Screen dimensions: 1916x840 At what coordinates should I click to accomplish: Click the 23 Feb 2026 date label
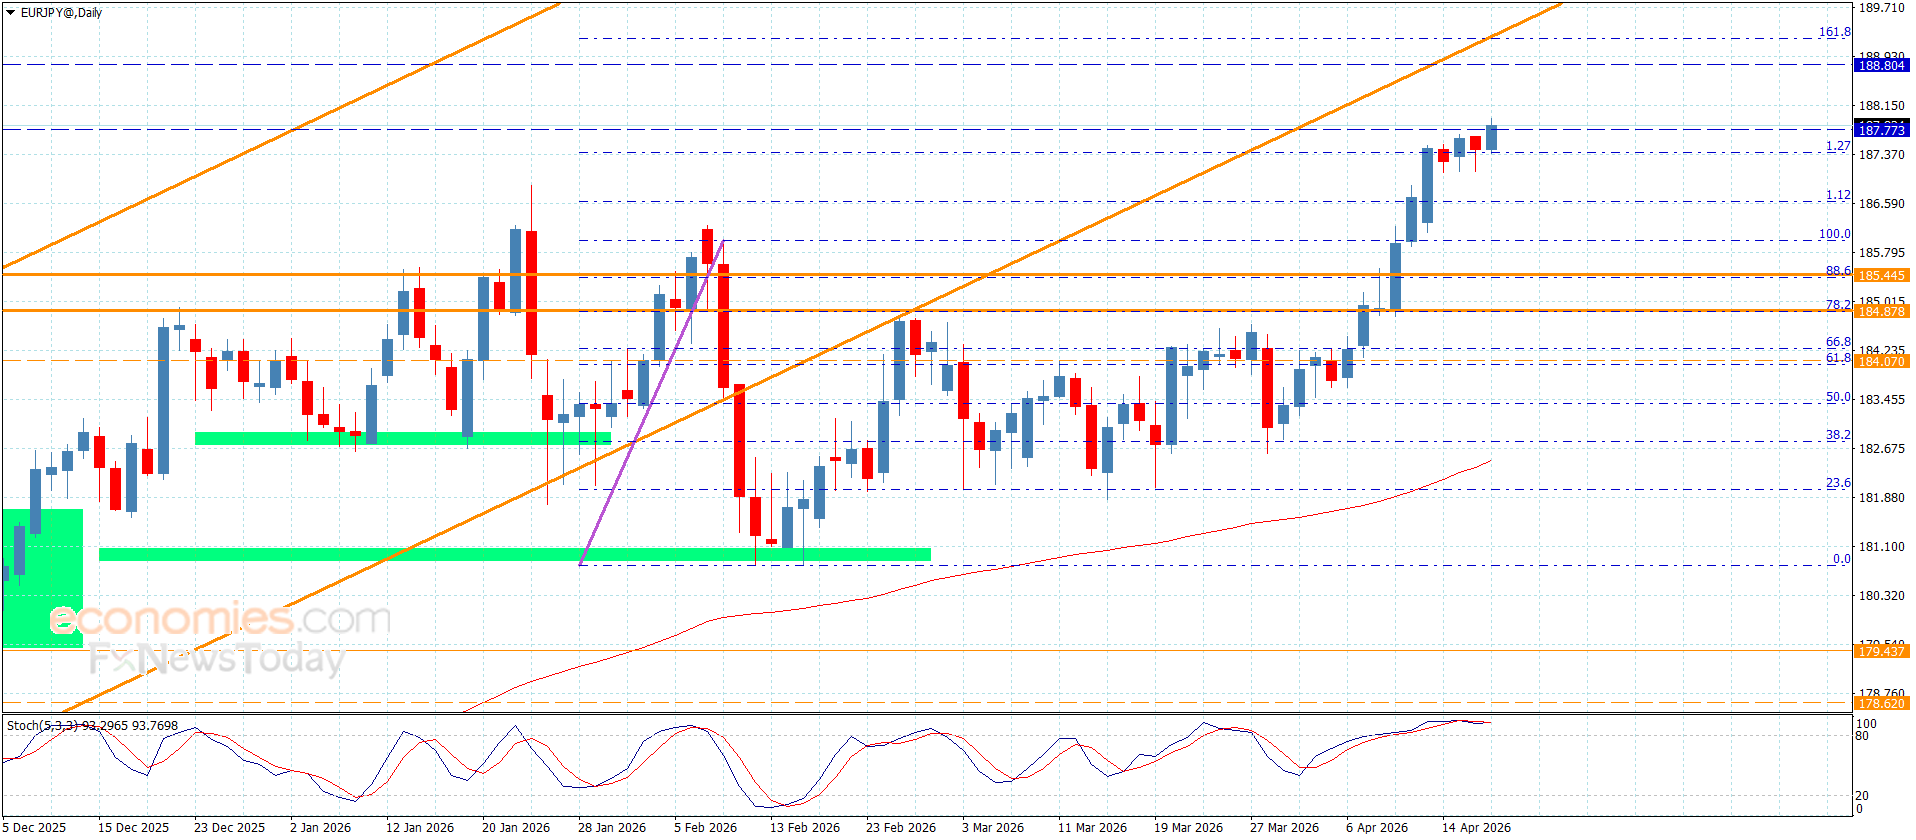point(901,828)
